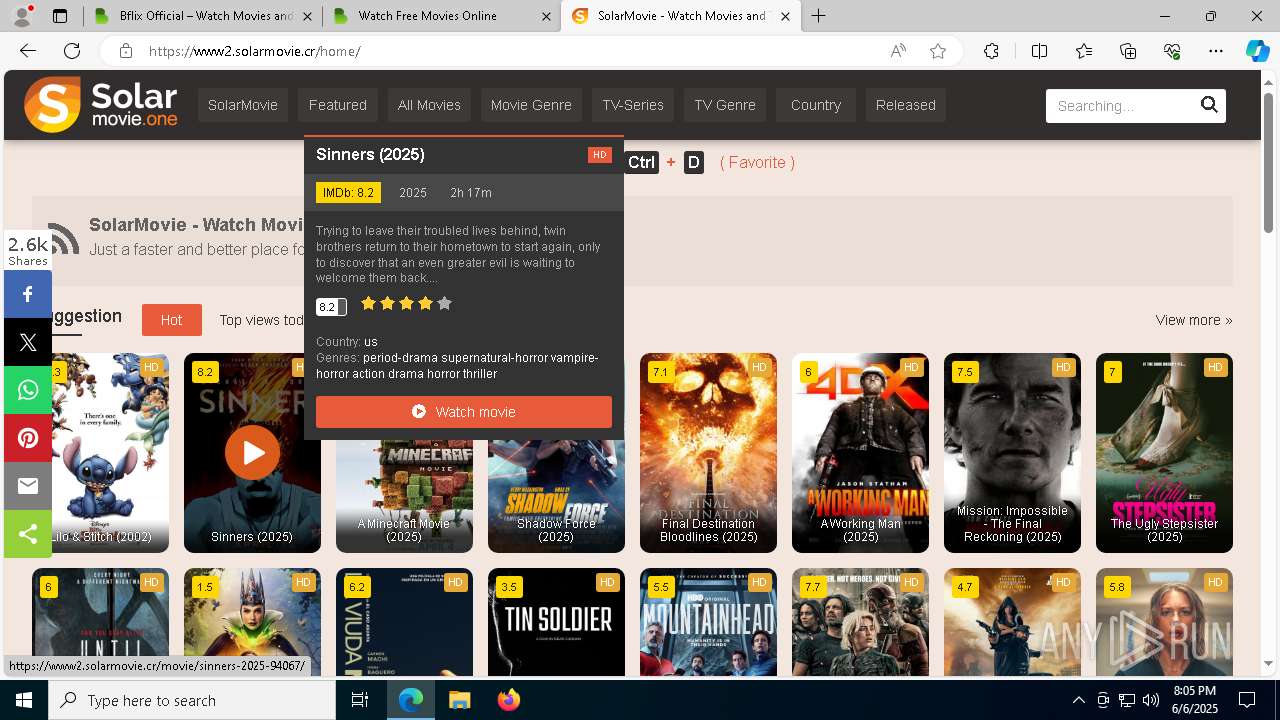Open Mission: Impossible Final Reckoning poster

point(1012,453)
